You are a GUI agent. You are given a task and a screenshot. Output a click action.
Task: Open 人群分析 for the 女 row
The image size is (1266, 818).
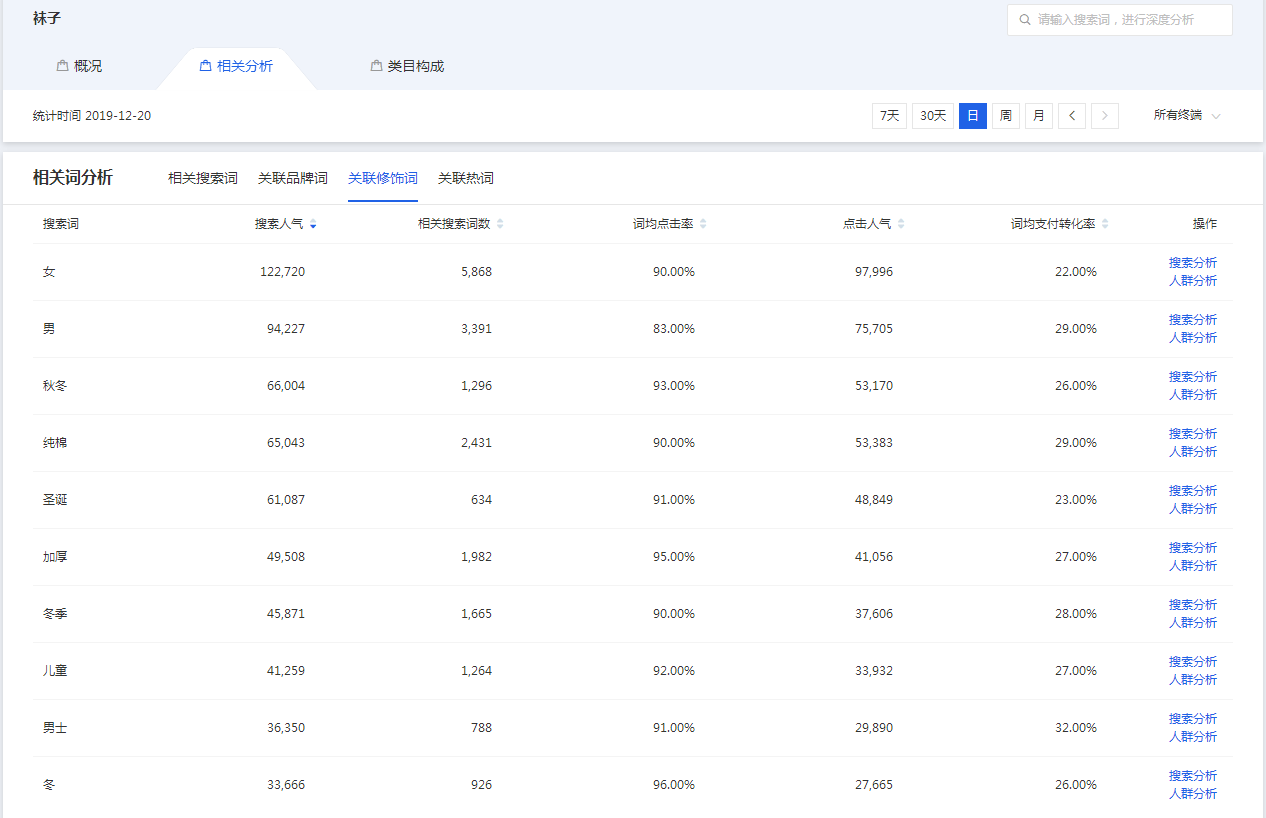click(x=1193, y=281)
